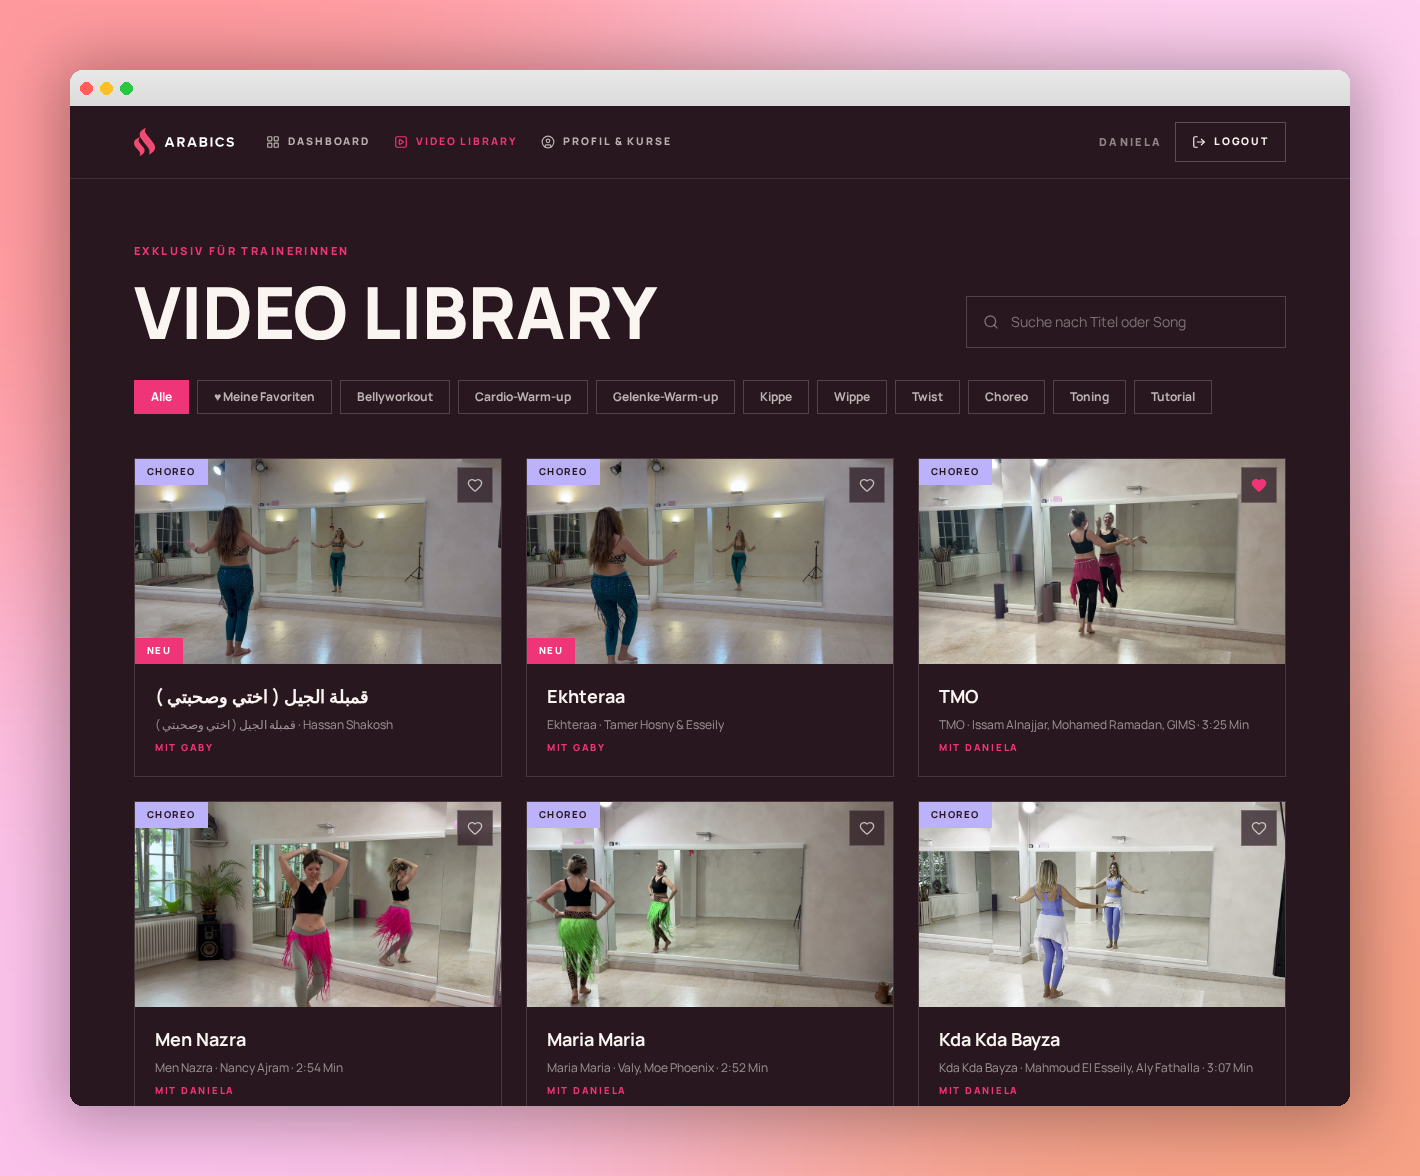
Task: Open the TMO video thumbnail
Action: (1102, 562)
